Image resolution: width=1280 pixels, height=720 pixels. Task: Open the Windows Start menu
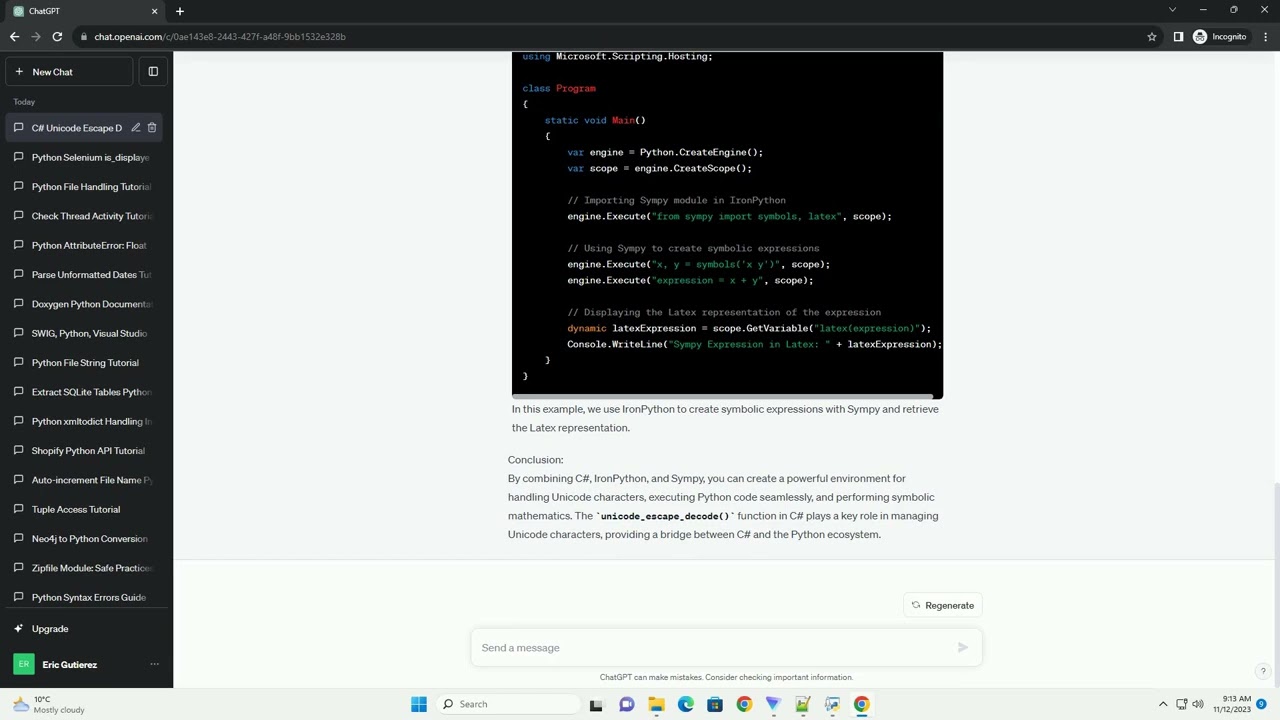[419, 704]
